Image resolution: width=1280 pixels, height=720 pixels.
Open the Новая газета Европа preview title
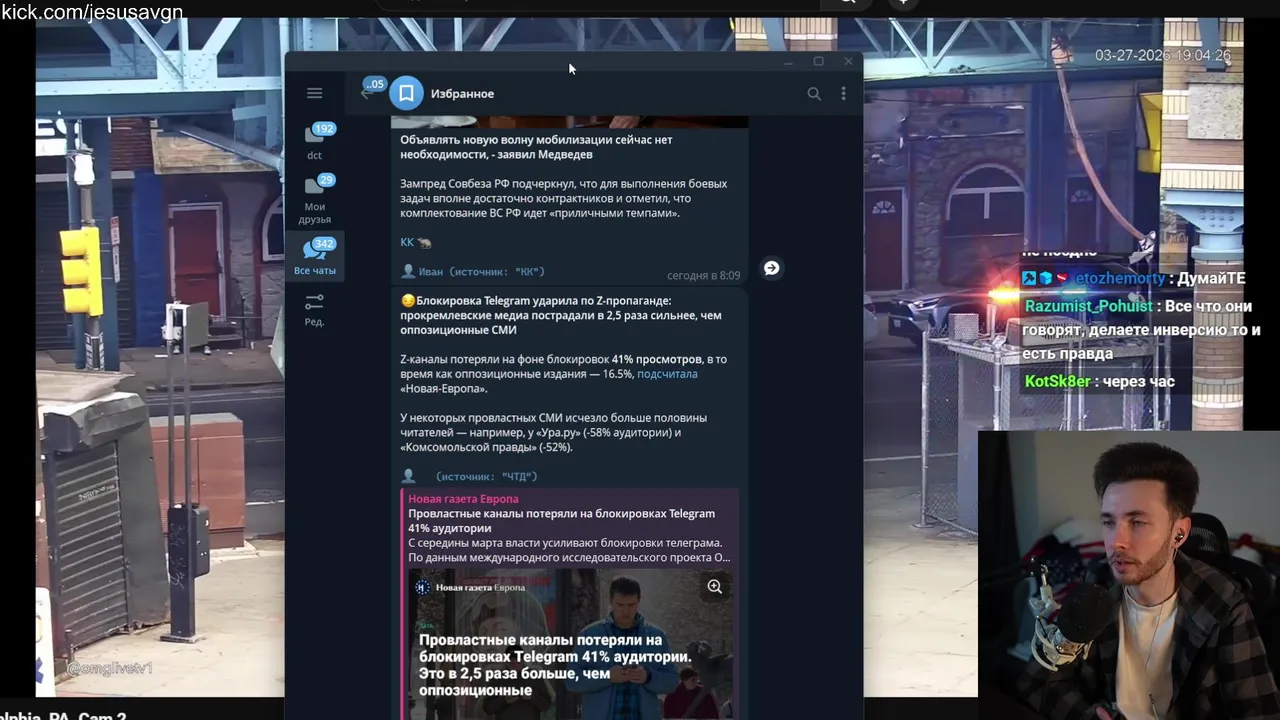463,499
